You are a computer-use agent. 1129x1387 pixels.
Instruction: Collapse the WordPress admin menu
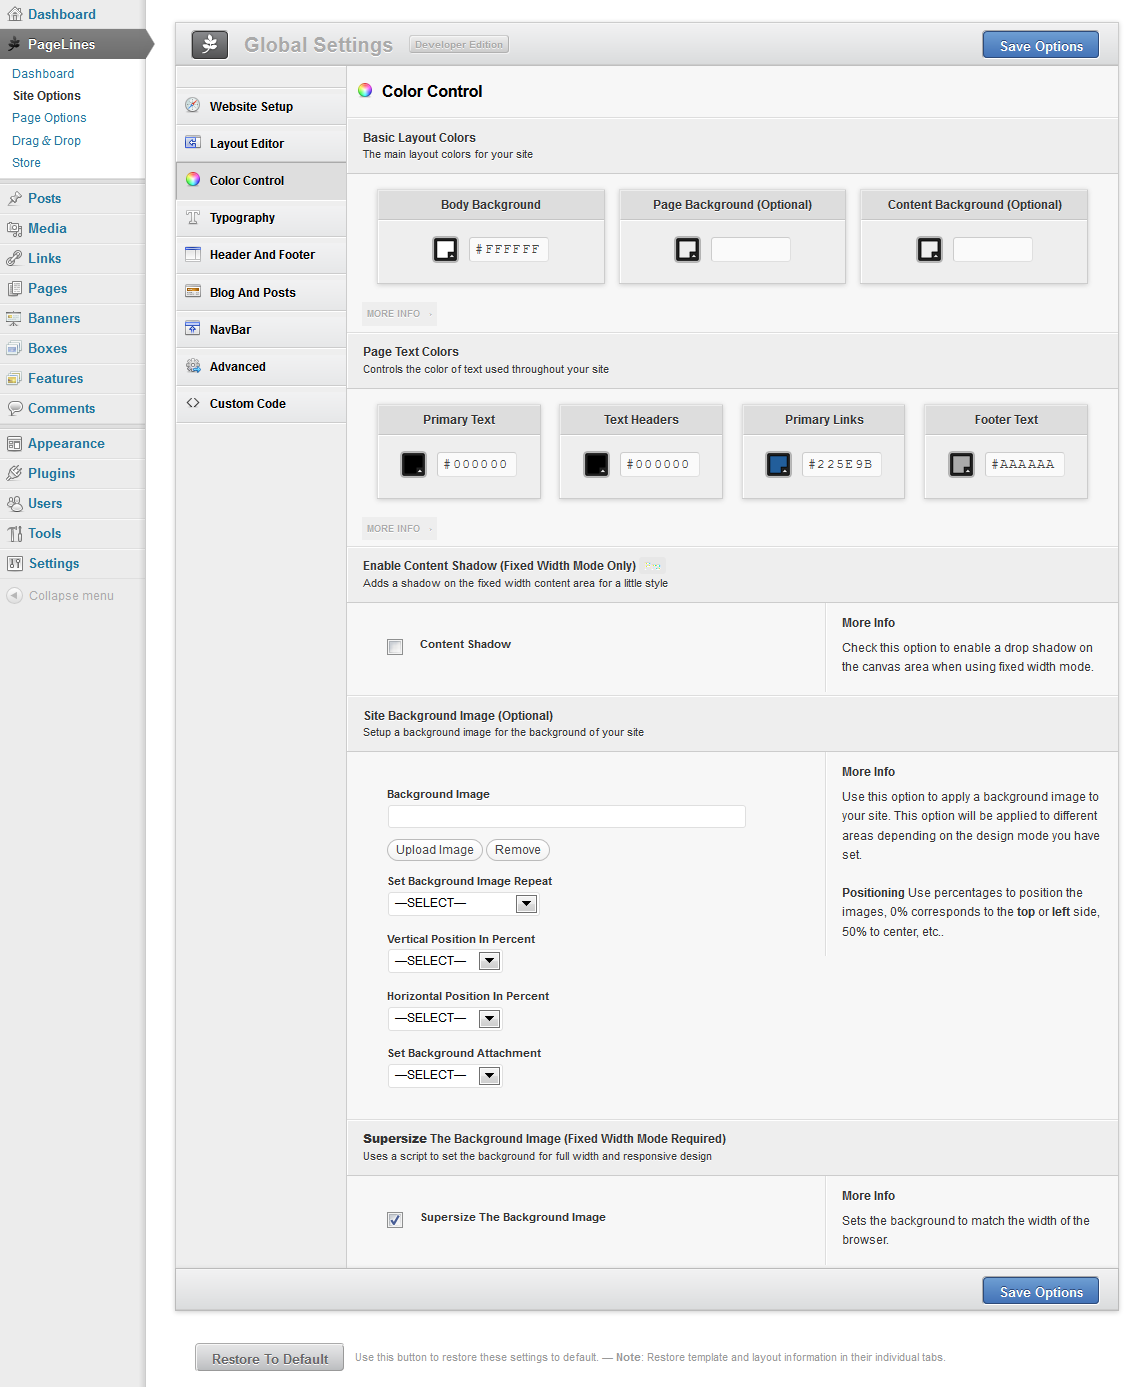pyautogui.click(x=60, y=596)
